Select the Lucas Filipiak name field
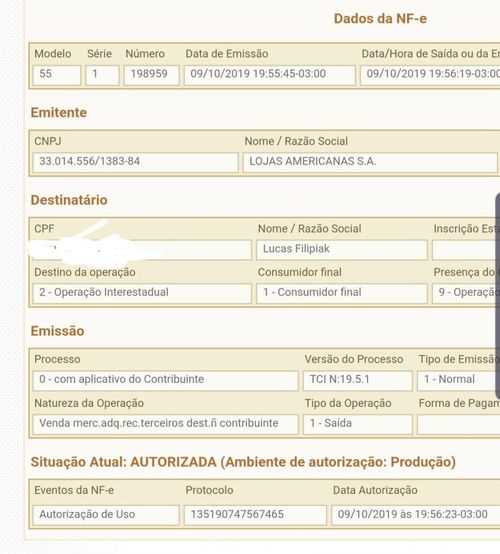The height and width of the screenshot is (554, 500). point(342,250)
